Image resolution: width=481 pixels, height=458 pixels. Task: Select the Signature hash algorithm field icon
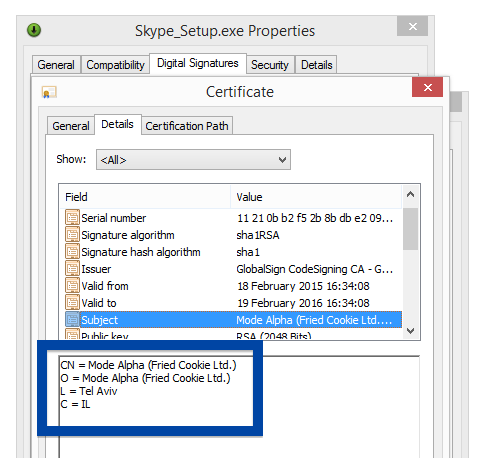pos(72,252)
